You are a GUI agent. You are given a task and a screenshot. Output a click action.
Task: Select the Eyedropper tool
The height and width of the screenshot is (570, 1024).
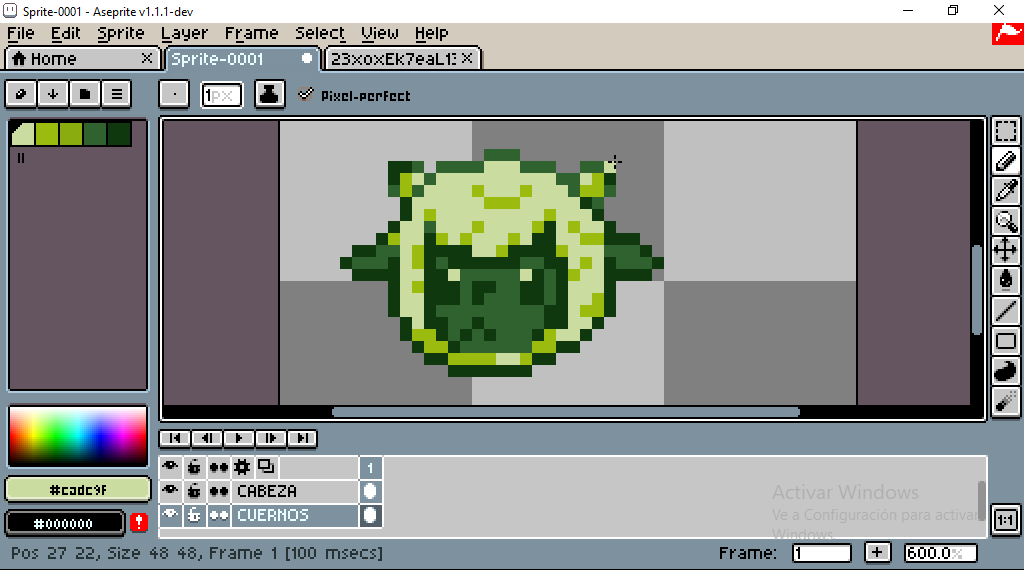click(x=1006, y=191)
